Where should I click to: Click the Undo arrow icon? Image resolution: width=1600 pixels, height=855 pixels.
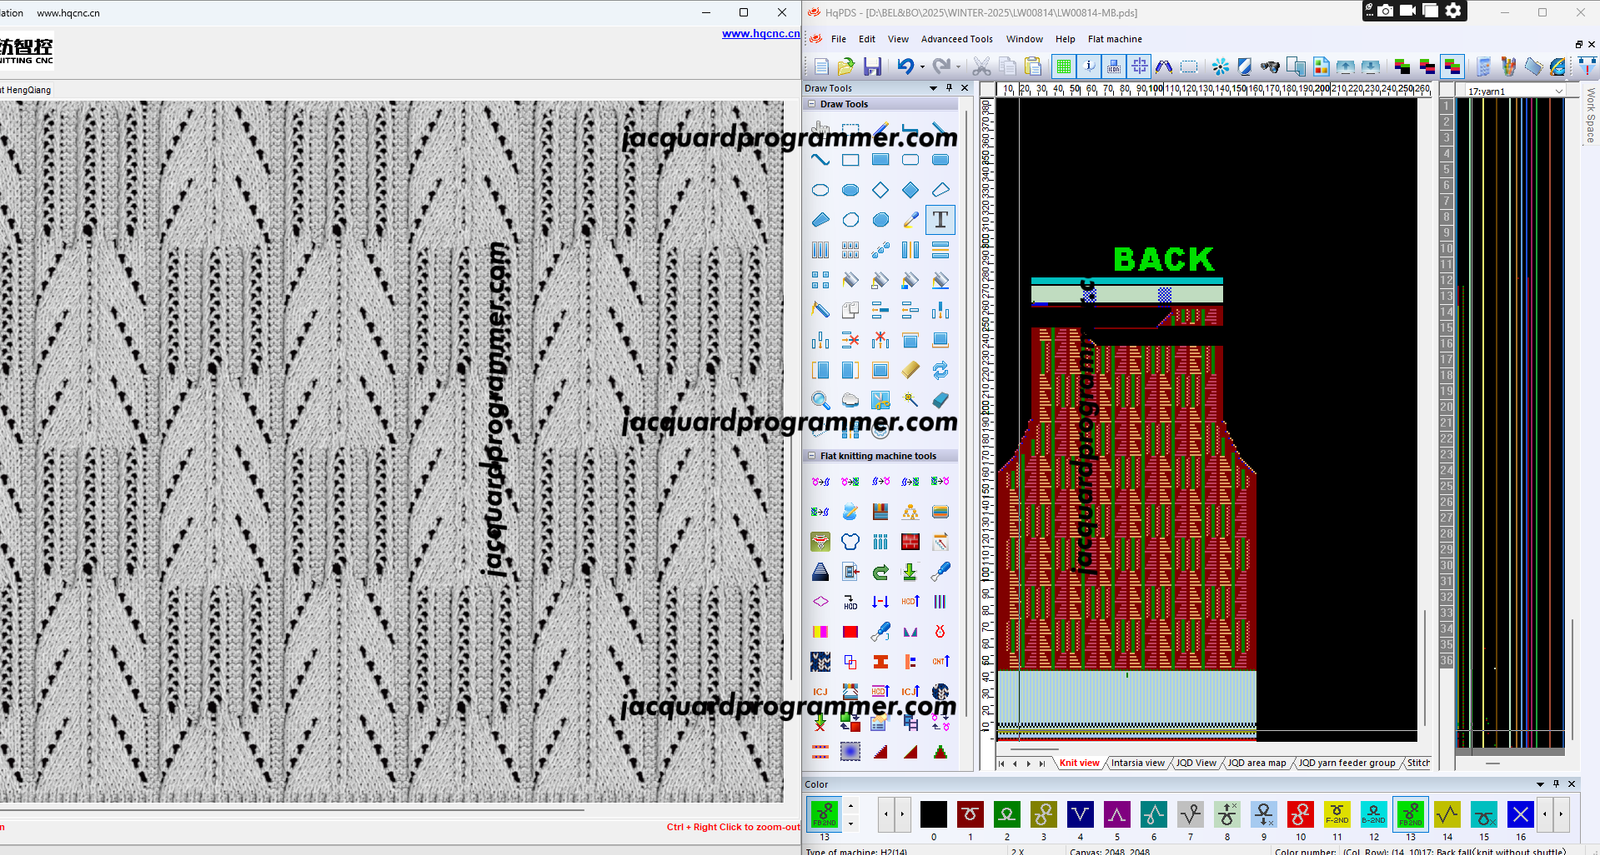(x=905, y=67)
